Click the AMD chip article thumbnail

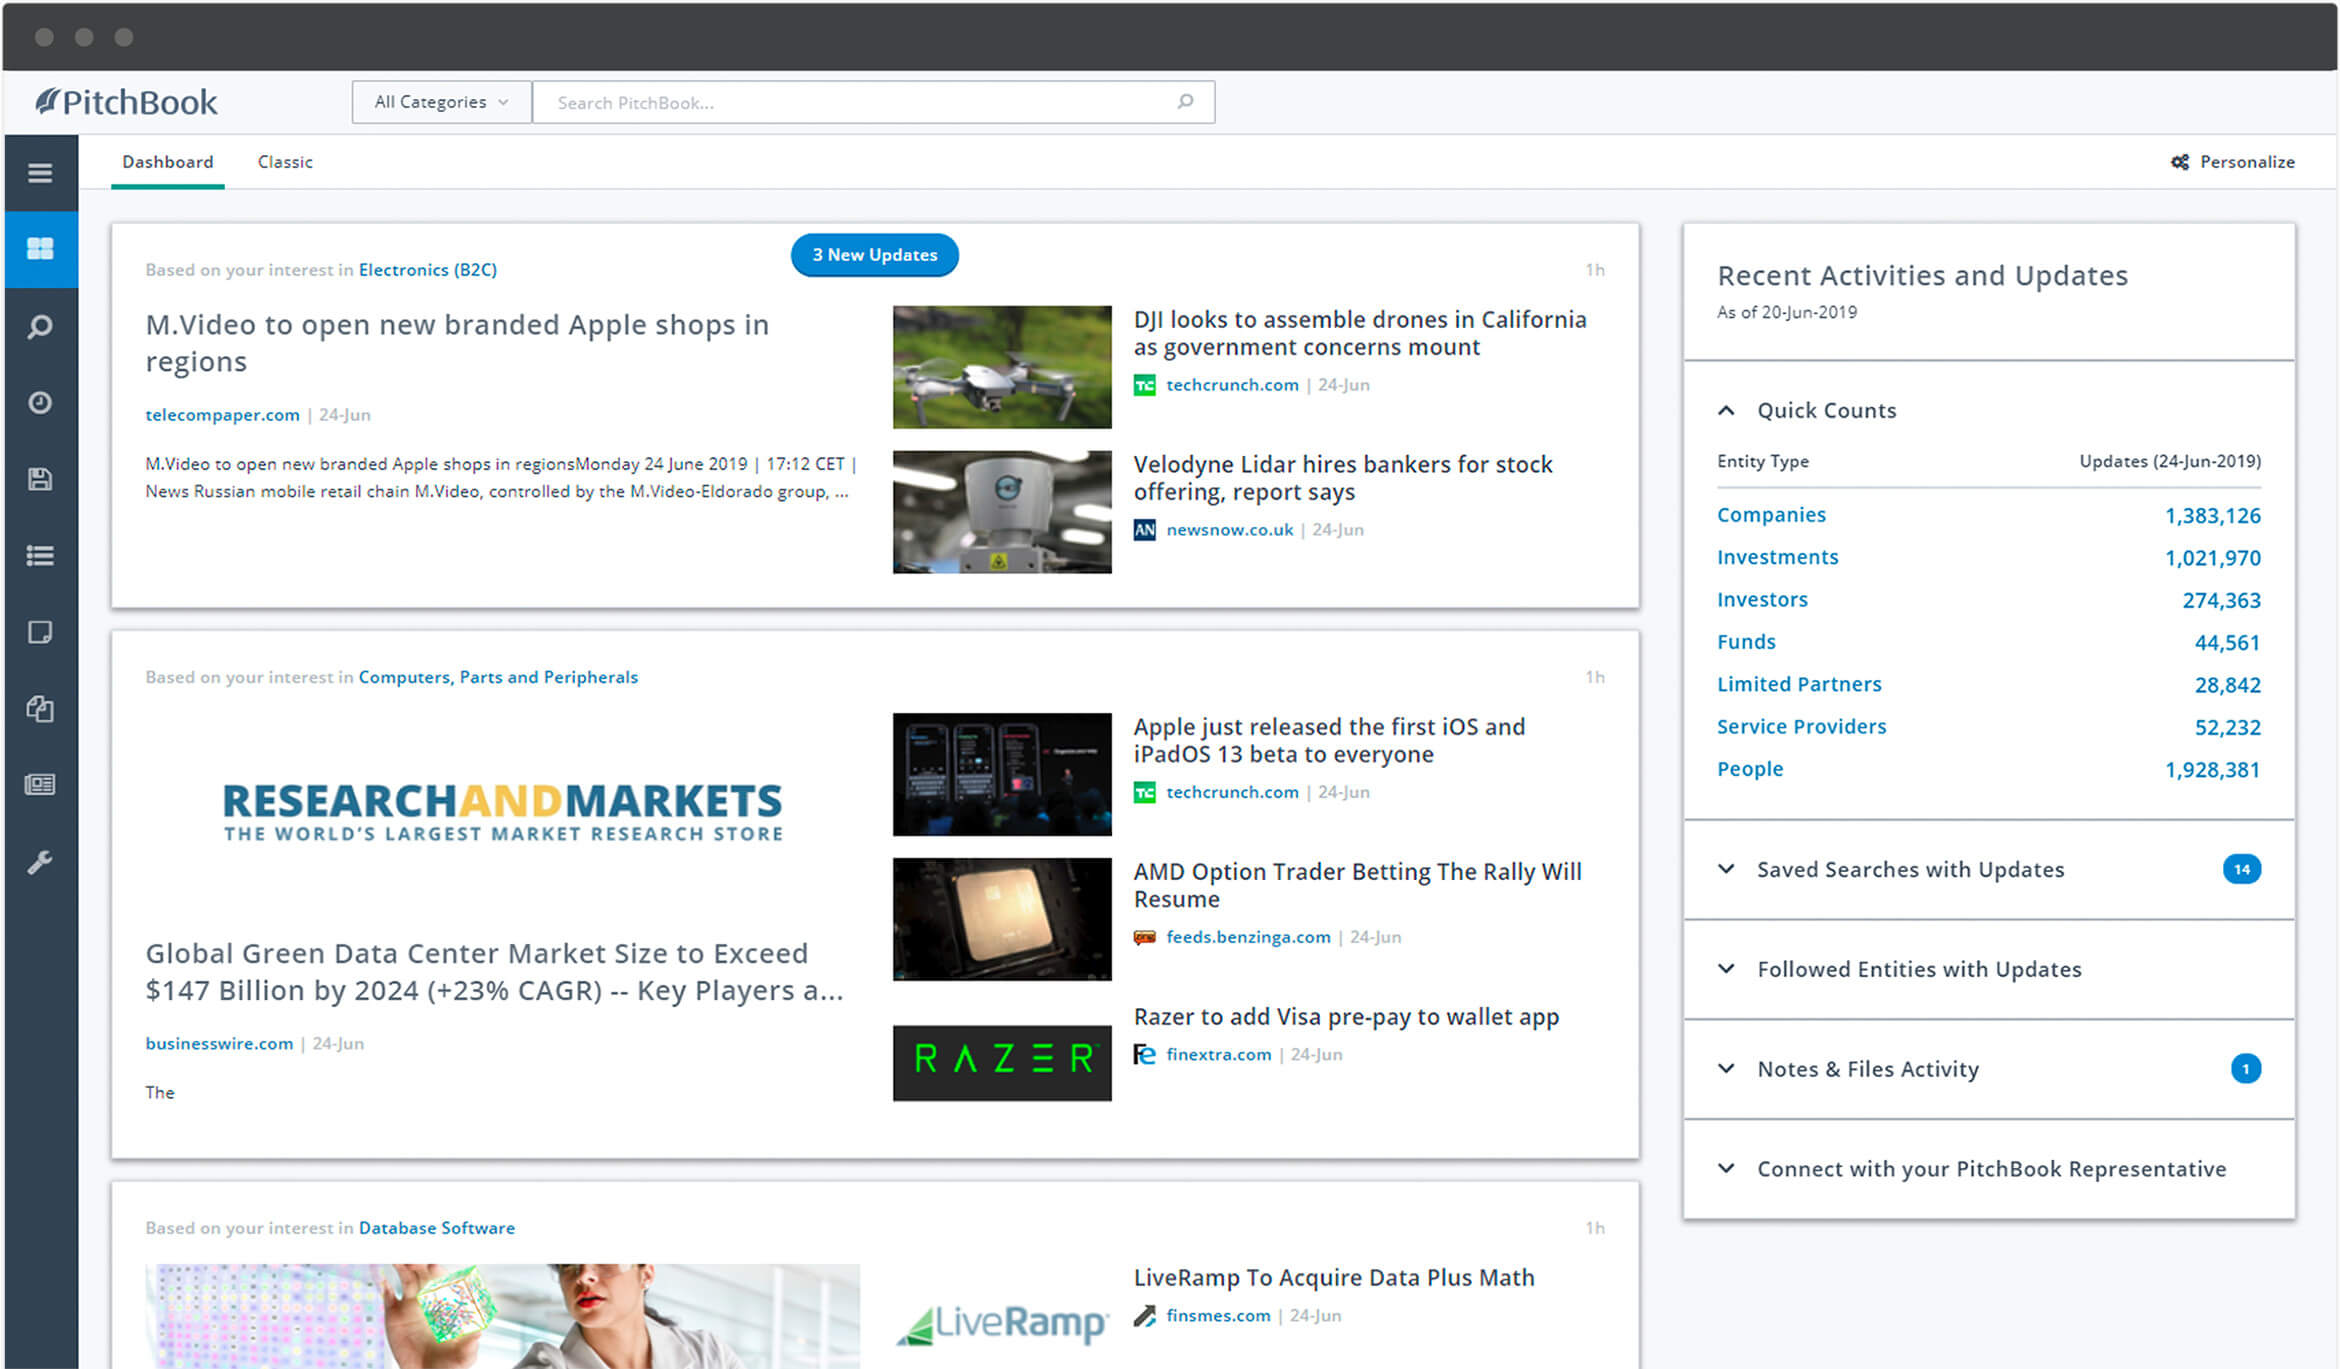pos(1002,919)
